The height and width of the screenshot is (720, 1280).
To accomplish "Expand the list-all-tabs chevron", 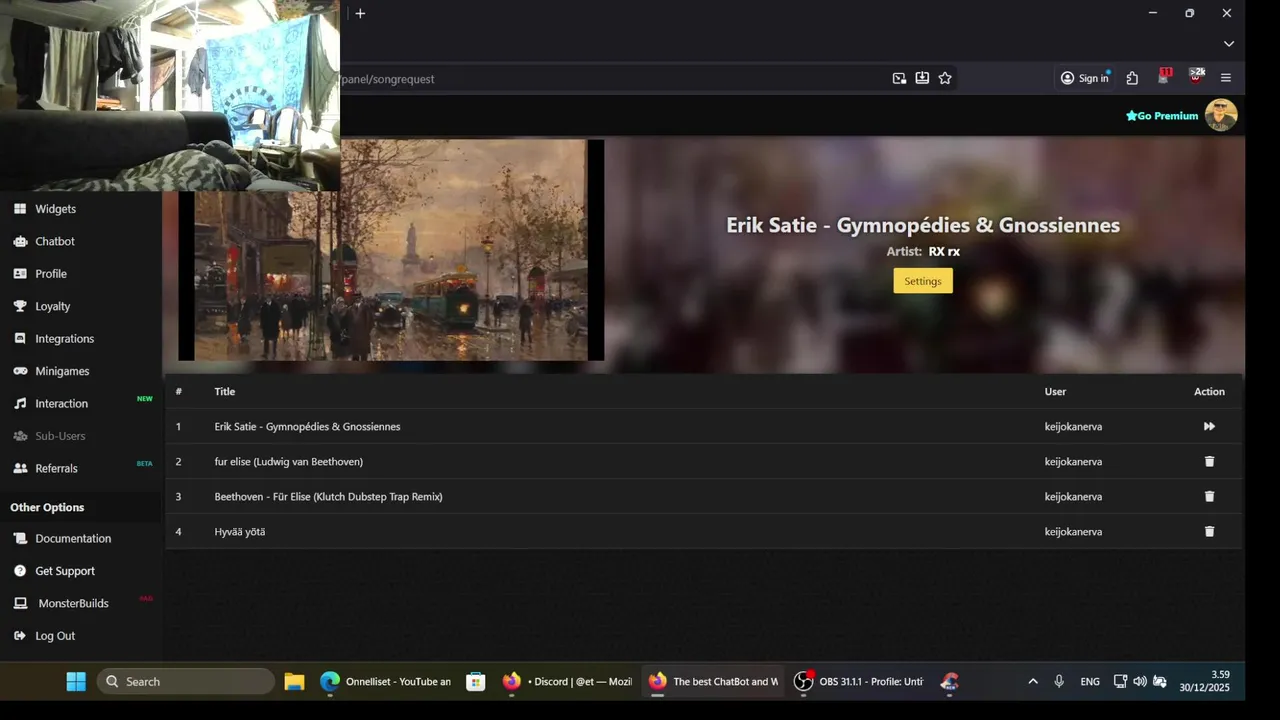I will tap(1229, 44).
